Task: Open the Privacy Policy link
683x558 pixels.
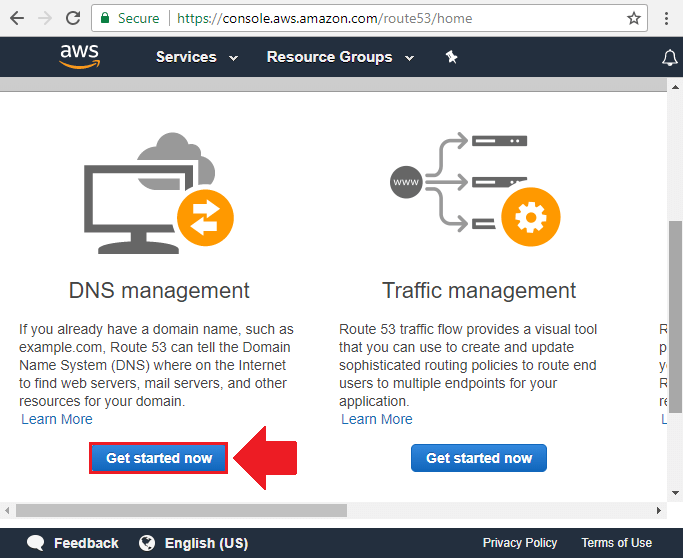Action: [520, 543]
